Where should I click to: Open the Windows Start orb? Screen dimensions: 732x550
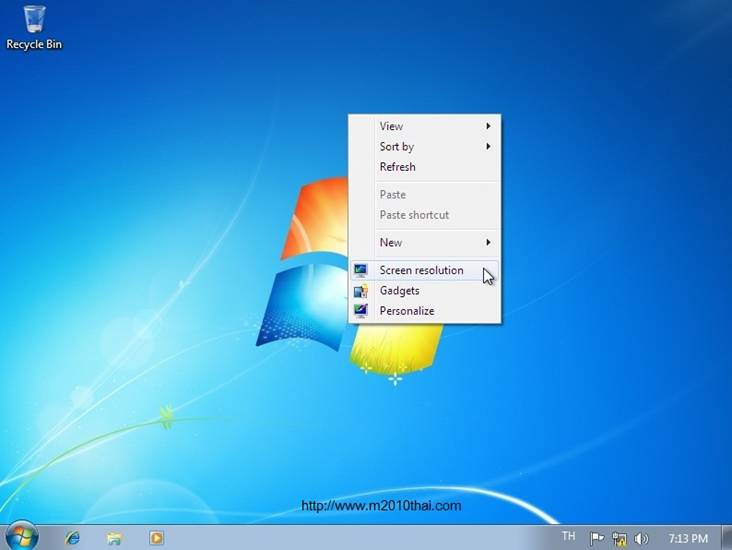pos(22,537)
